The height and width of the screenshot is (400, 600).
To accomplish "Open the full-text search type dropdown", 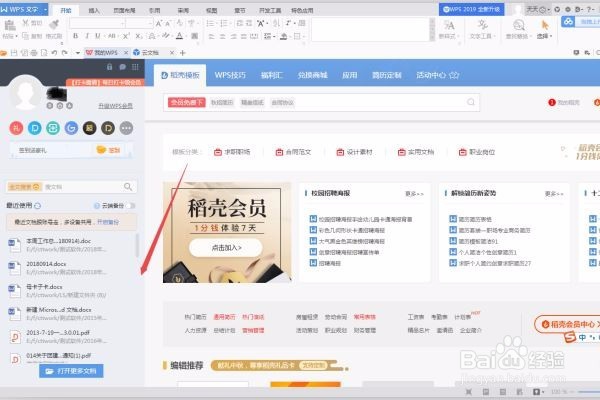I will [24, 187].
